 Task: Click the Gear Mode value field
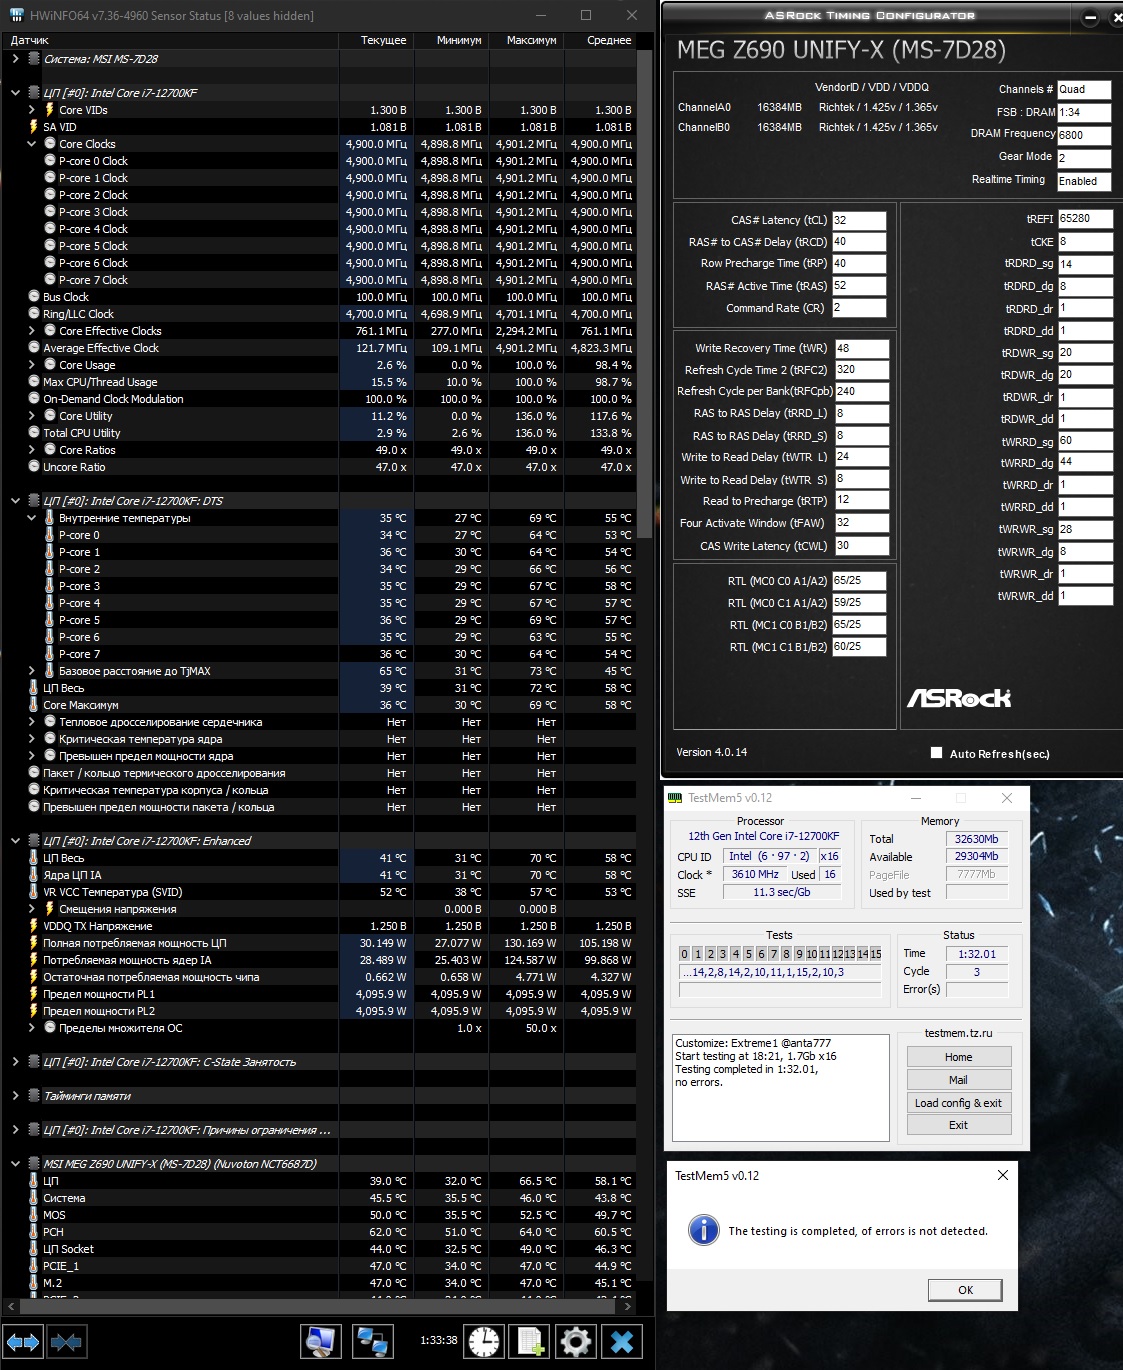click(x=1084, y=158)
